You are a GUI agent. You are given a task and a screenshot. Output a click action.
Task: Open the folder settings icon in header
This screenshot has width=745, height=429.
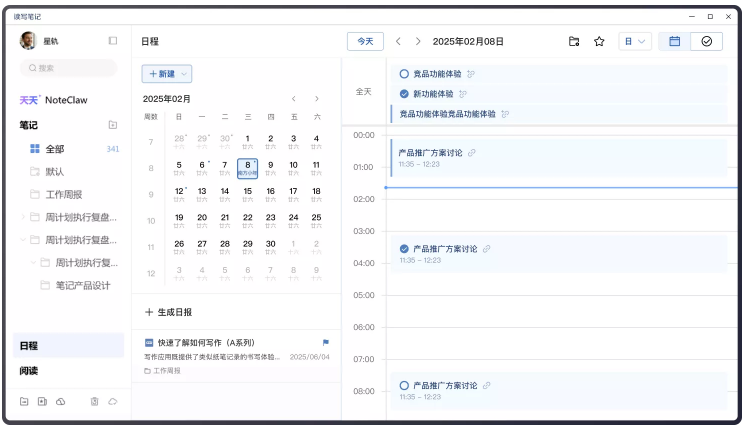[574, 41]
